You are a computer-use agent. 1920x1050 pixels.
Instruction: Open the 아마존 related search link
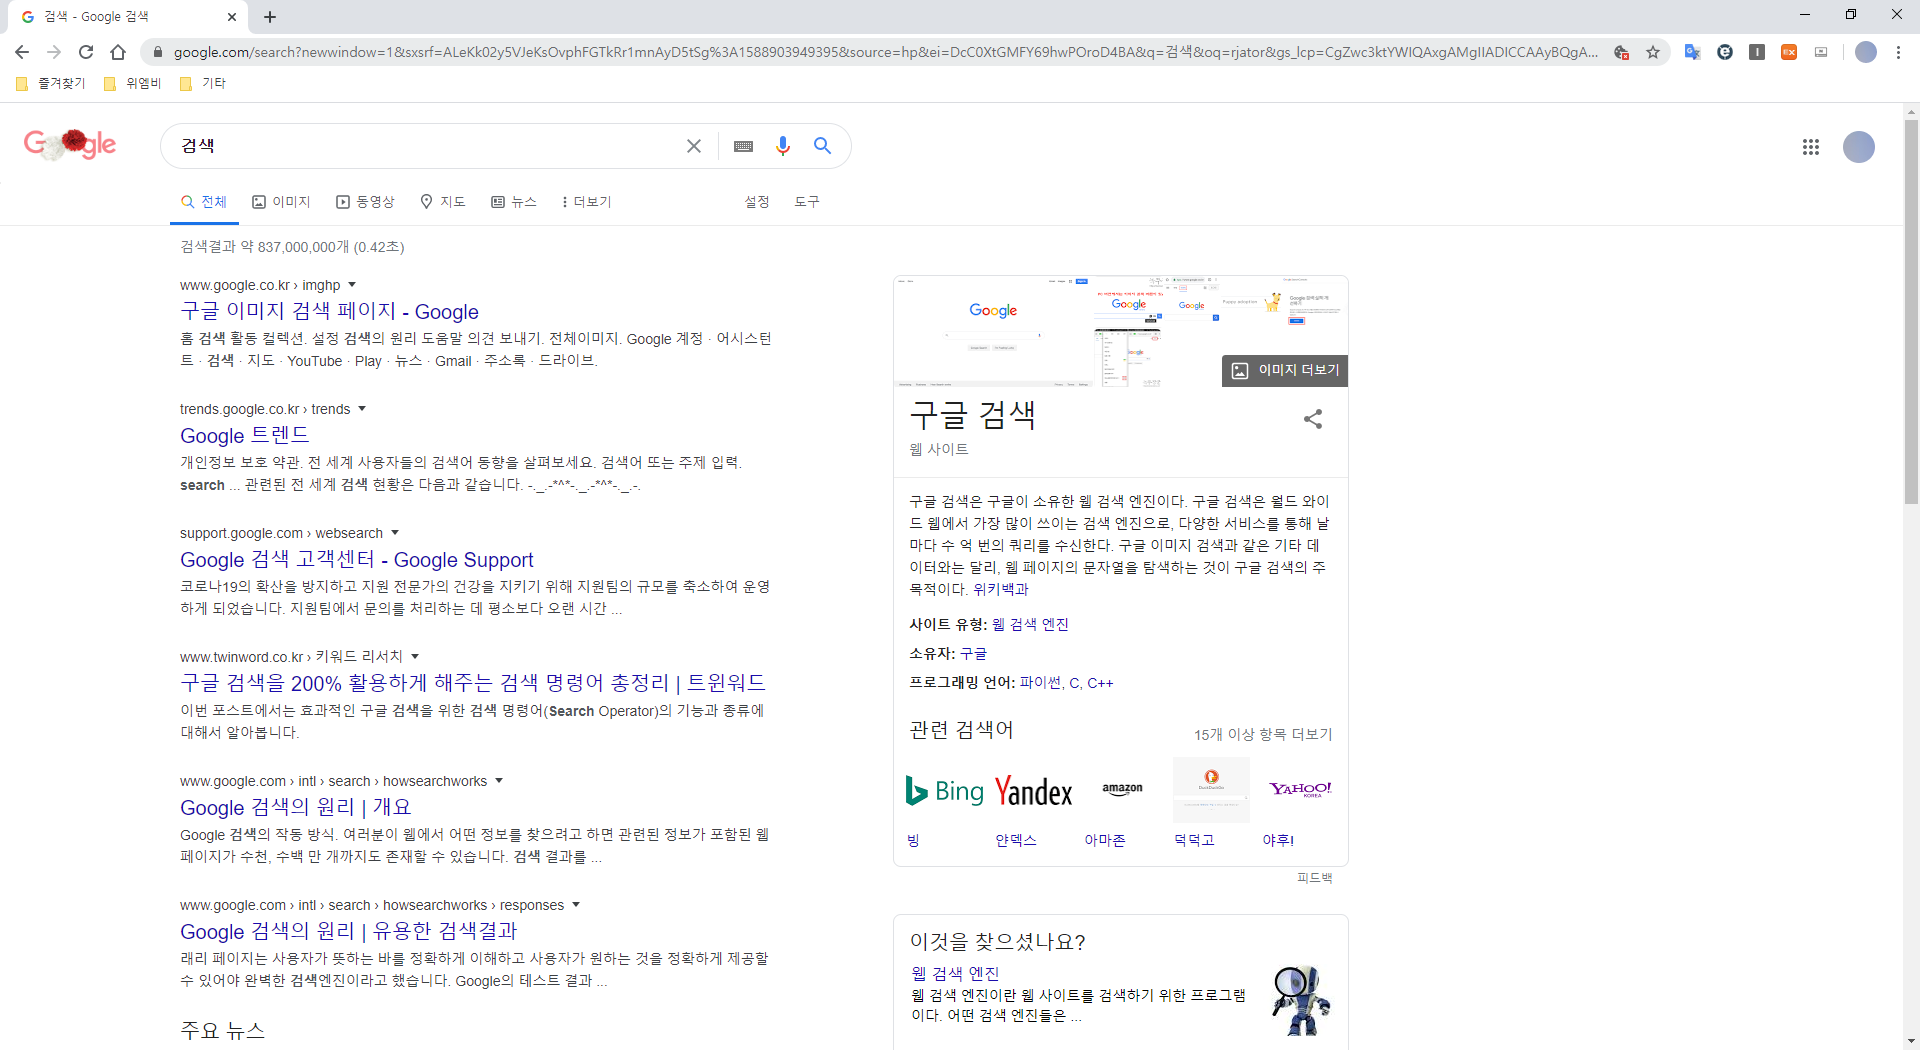tap(1105, 841)
